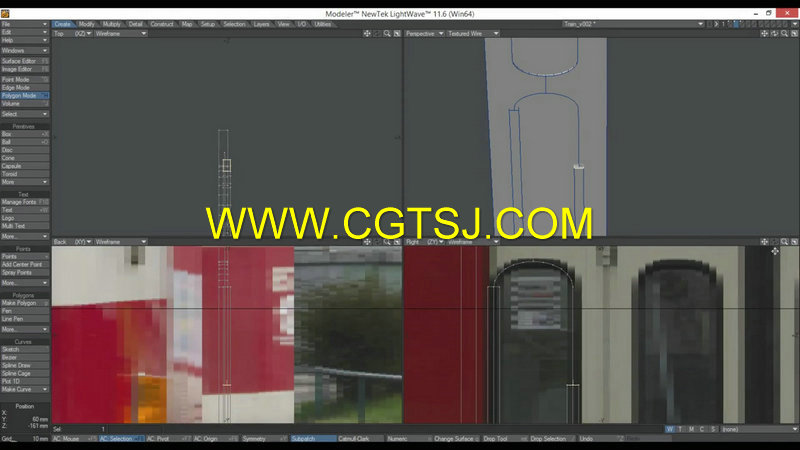Click the Make Polygon button
Screen dimensions: 800x450
[24, 303]
